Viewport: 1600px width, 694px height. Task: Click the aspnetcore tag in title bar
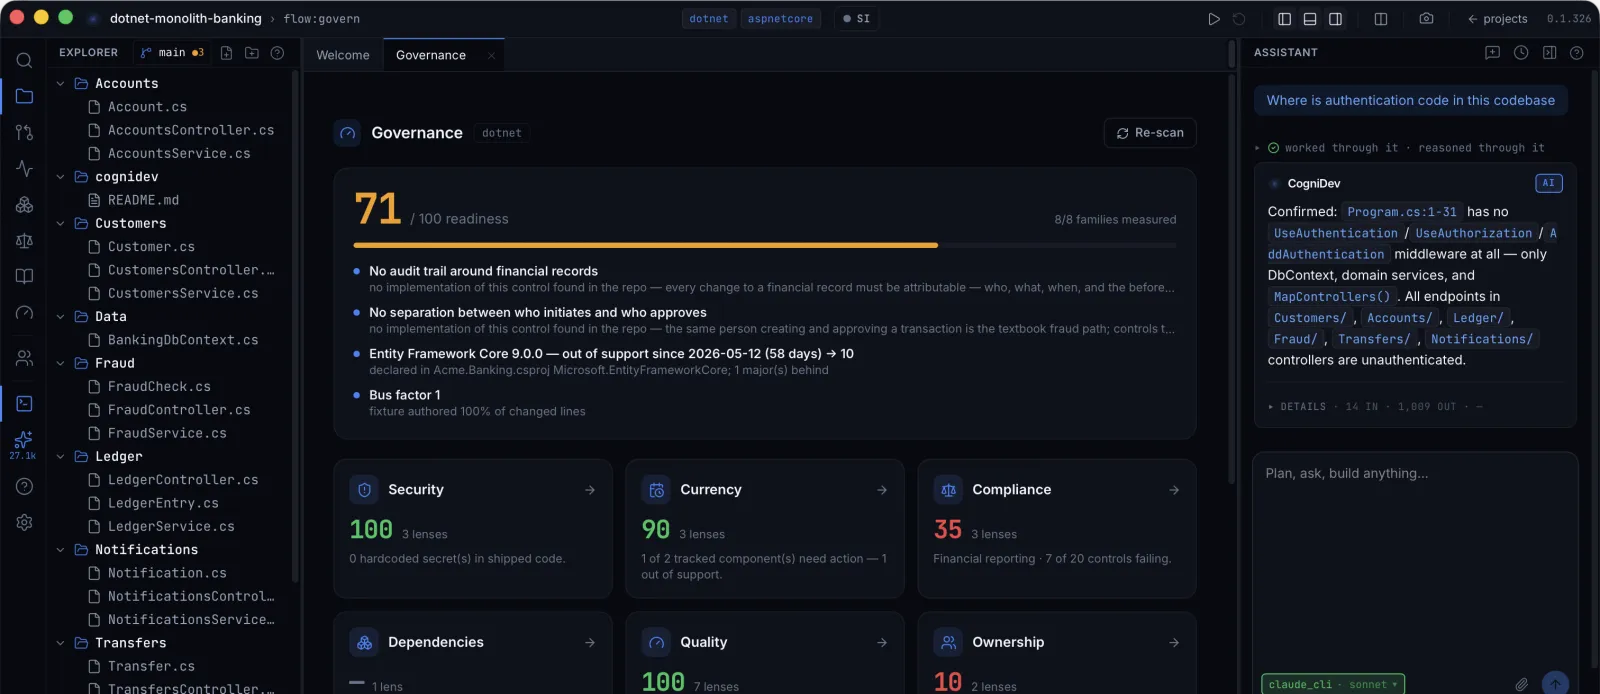[x=780, y=19]
